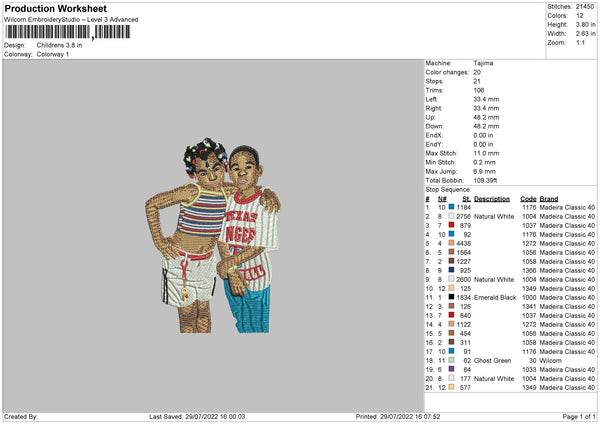Click the Width value 2.63 in
The image size is (600, 424).
coord(585,34)
